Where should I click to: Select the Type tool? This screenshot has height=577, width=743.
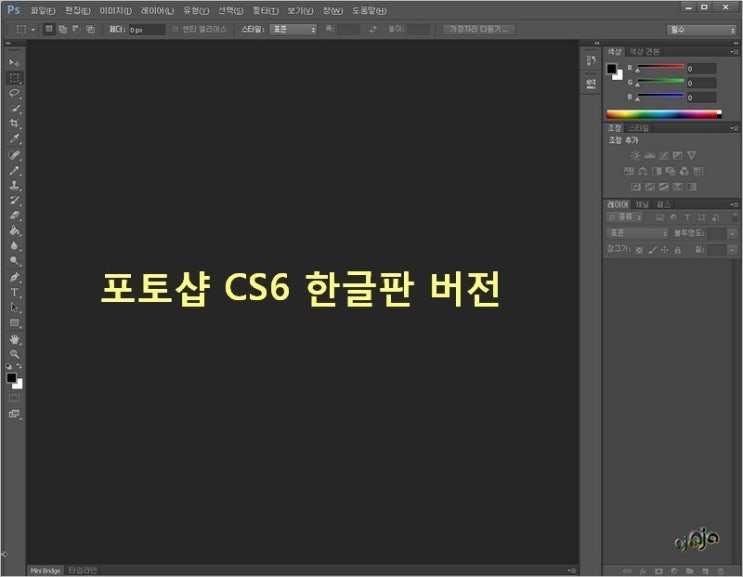pyautogui.click(x=14, y=292)
